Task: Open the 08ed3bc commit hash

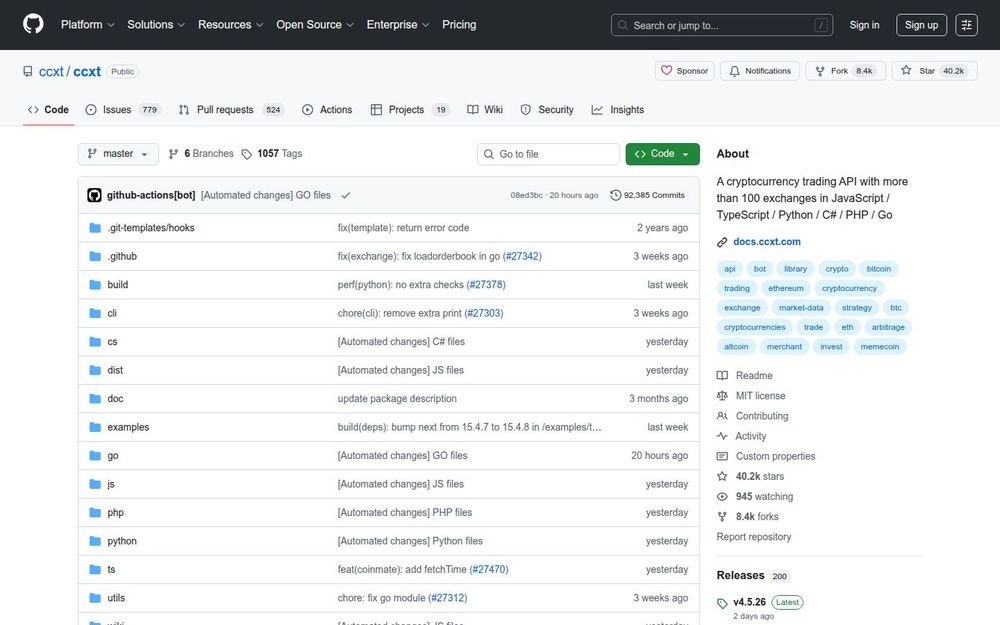Action: 526,195
